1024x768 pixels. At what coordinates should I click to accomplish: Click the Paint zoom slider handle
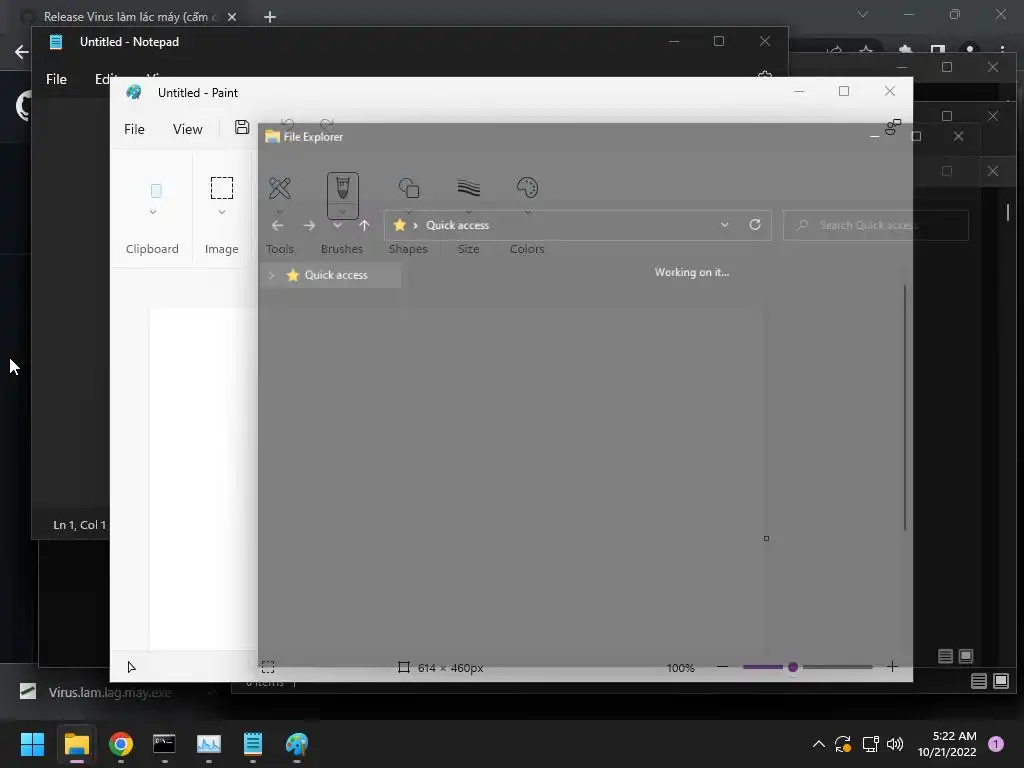793,667
